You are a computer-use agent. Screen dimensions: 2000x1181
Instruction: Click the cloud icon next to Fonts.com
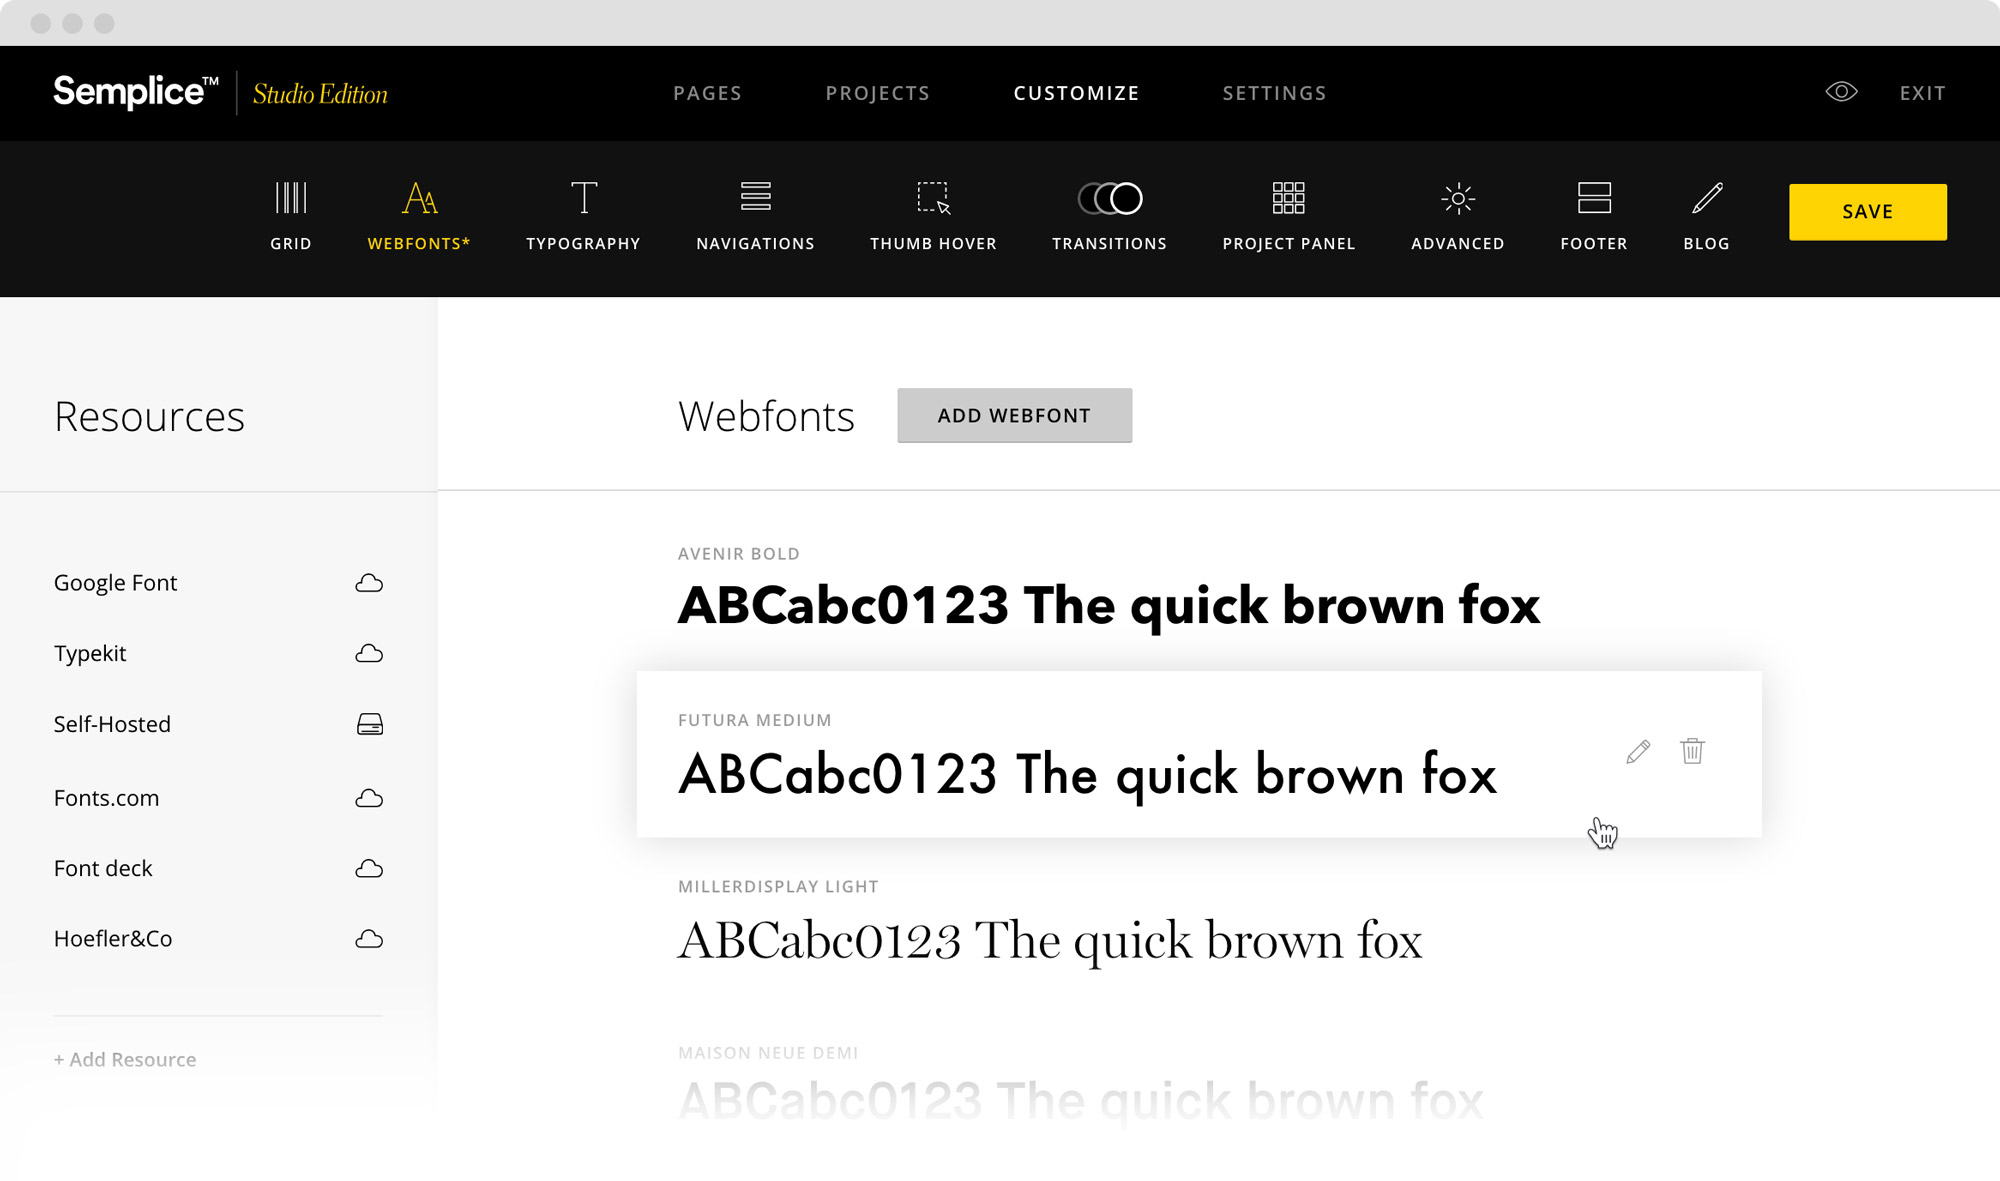pyautogui.click(x=369, y=798)
